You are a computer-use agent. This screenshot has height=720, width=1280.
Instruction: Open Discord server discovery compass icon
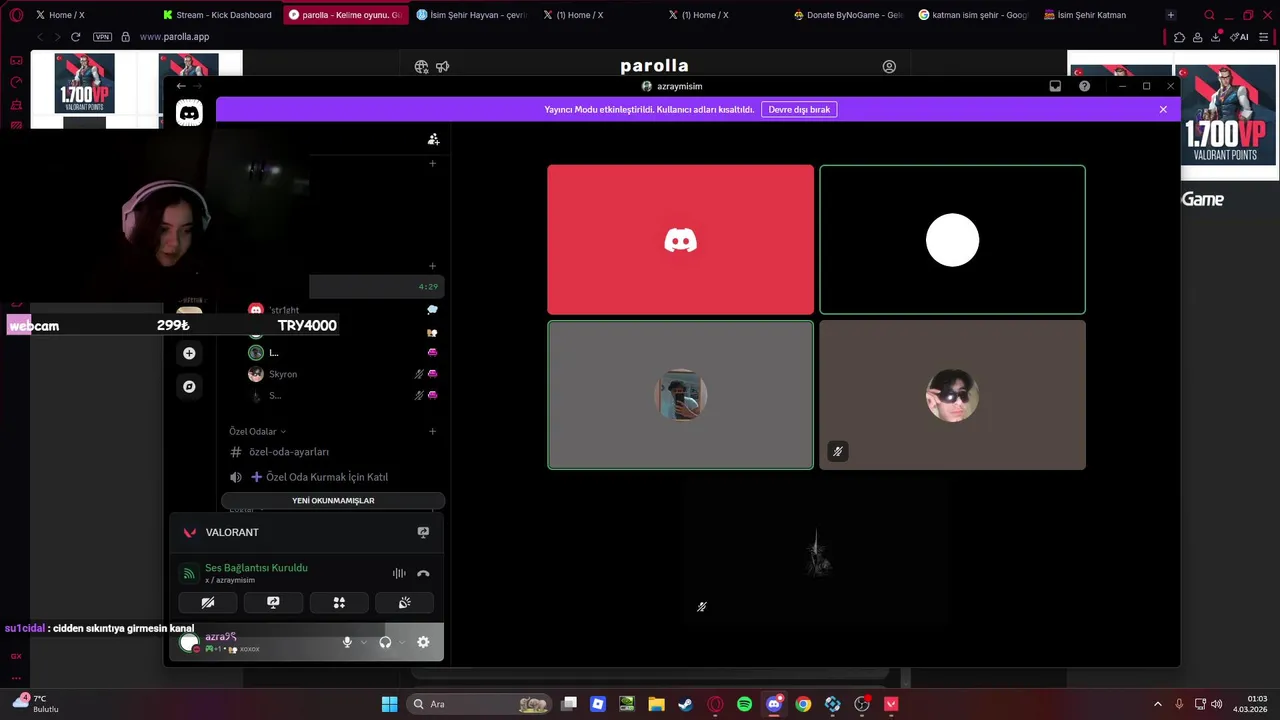coord(189,386)
